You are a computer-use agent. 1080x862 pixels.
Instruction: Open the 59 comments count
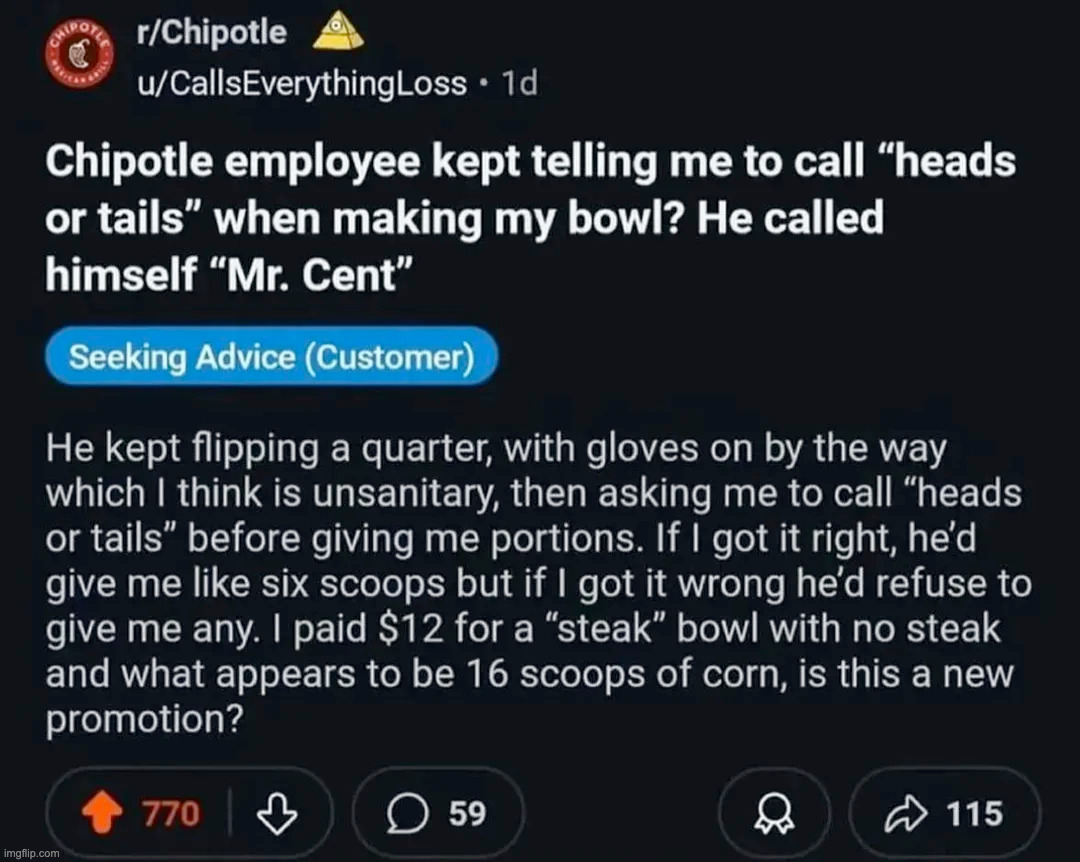pyautogui.click(x=467, y=814)
